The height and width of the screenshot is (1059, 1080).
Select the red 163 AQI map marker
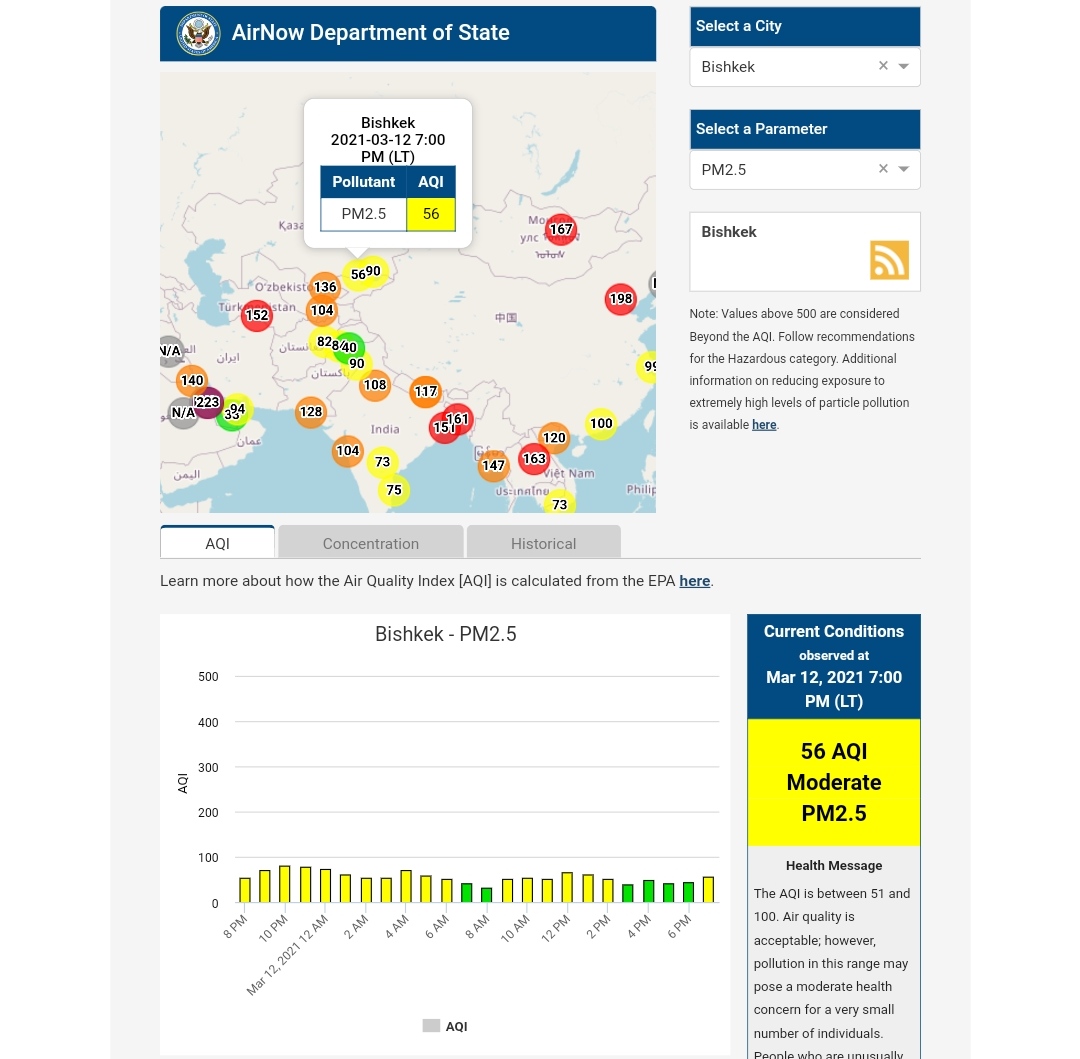tap(535, 460)
